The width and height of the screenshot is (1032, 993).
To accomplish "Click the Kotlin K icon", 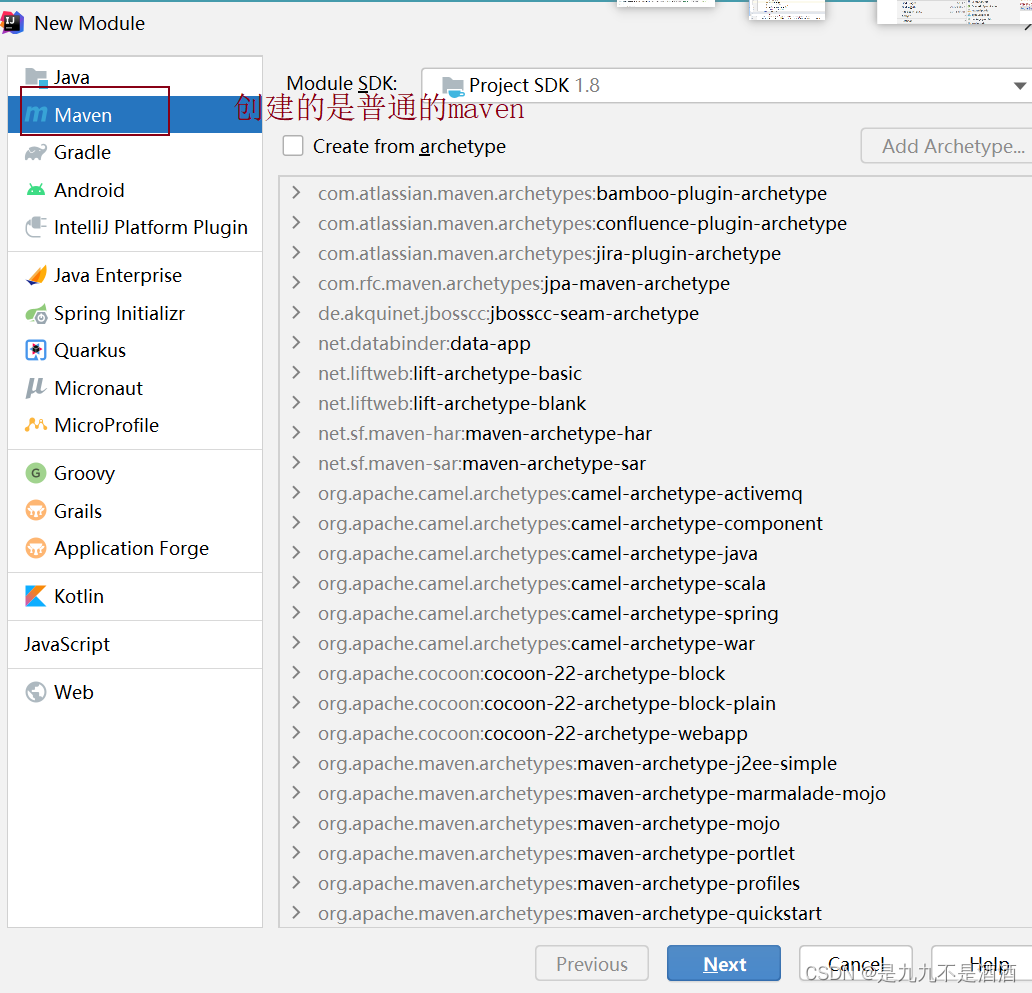I will point(36,596).
